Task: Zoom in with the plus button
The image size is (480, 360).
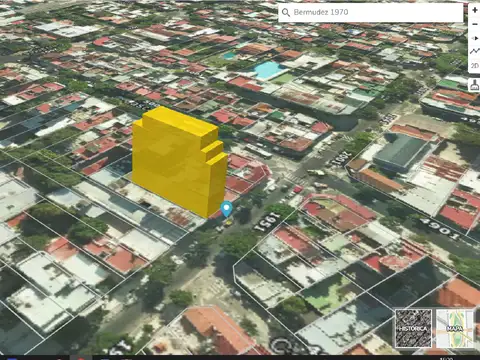Action: click(474, 10)
